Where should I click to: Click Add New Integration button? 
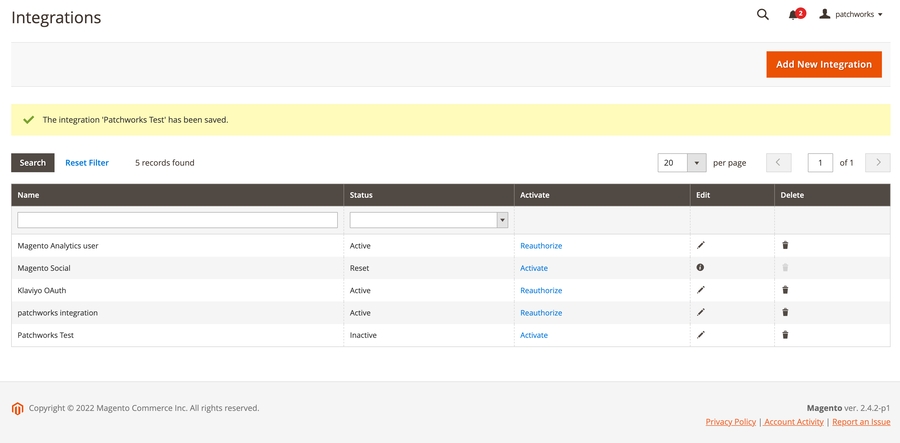point(824,64)
